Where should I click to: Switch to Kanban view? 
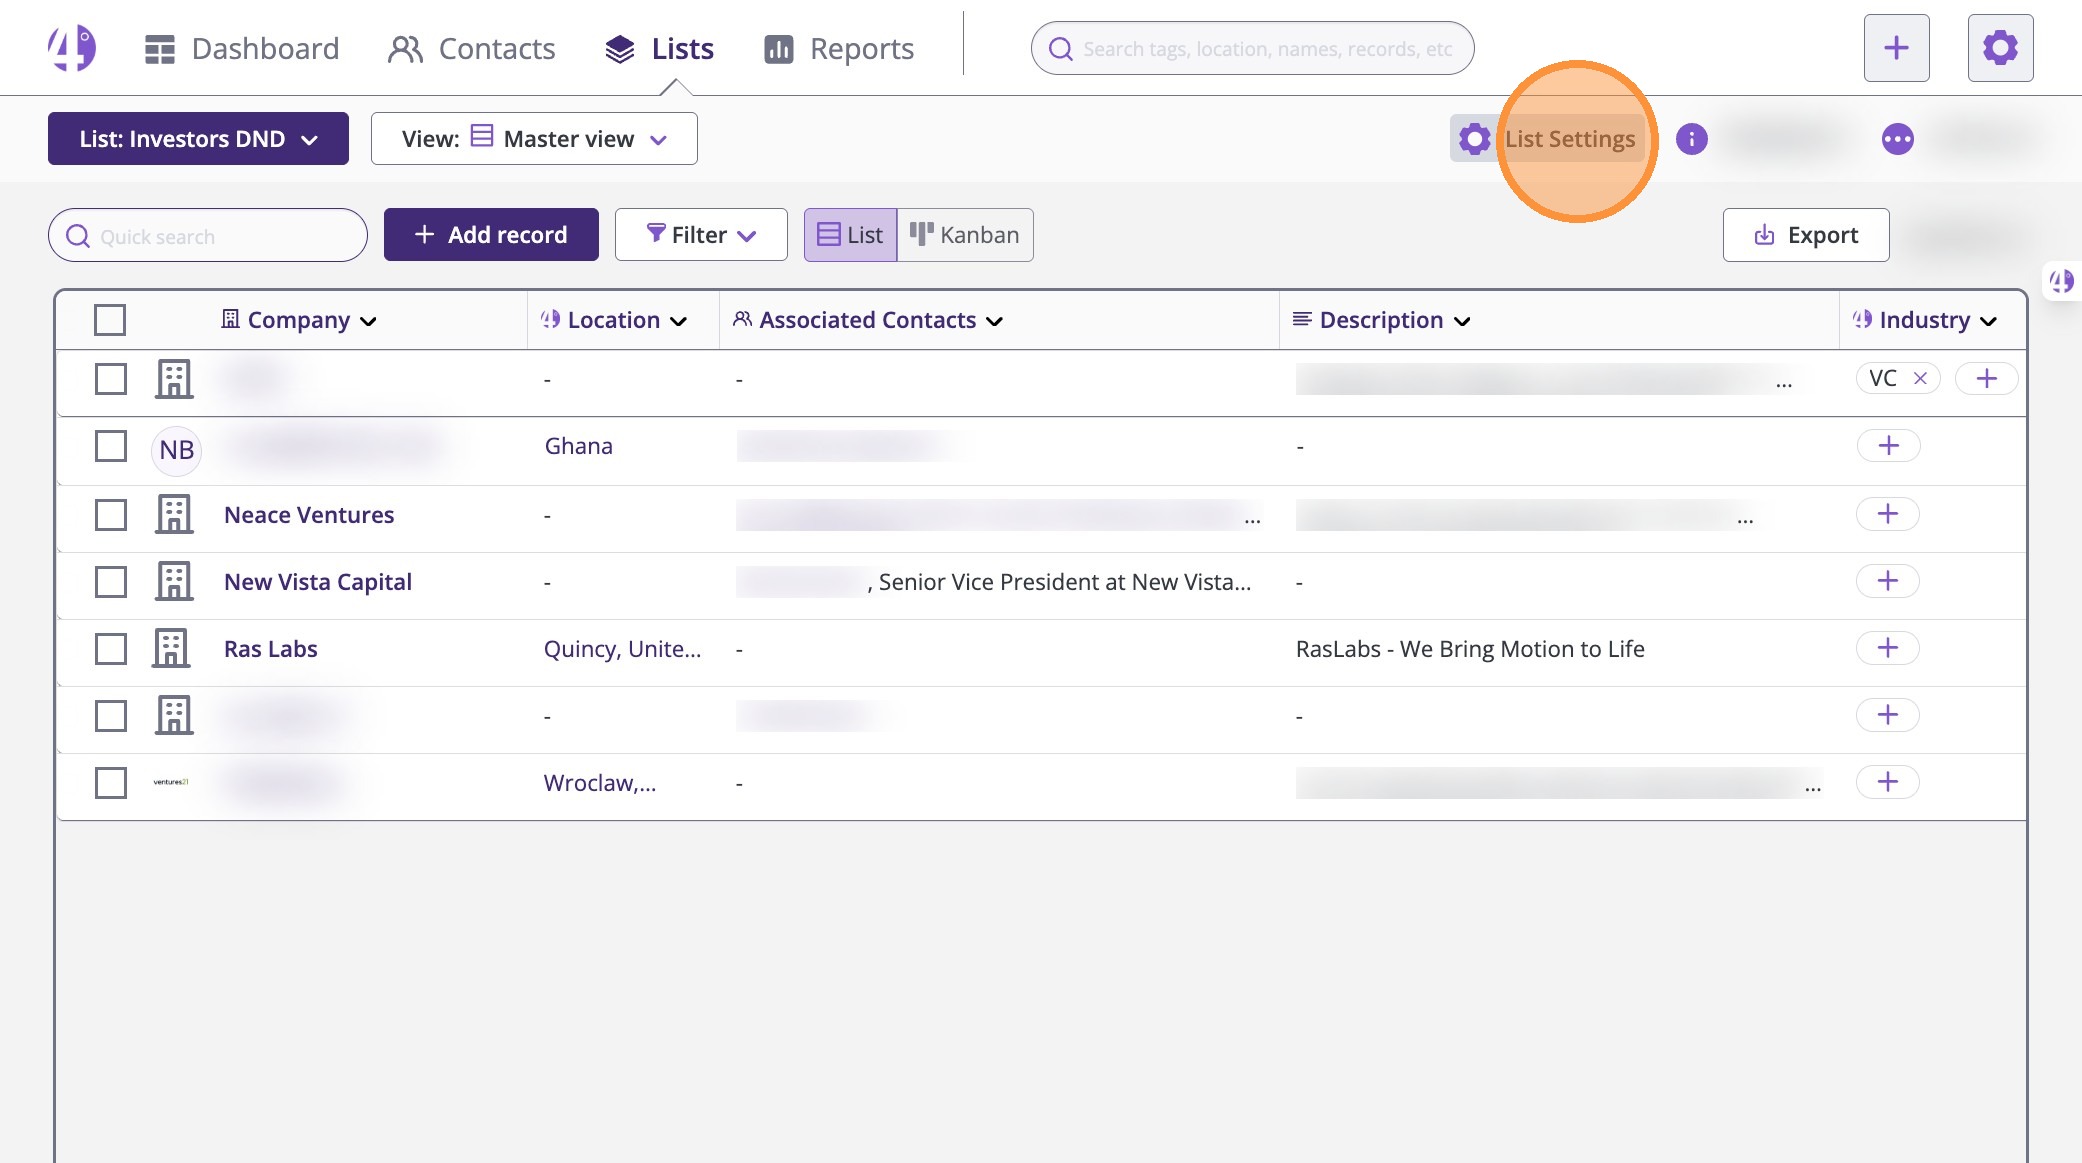[x=965, y=235]
